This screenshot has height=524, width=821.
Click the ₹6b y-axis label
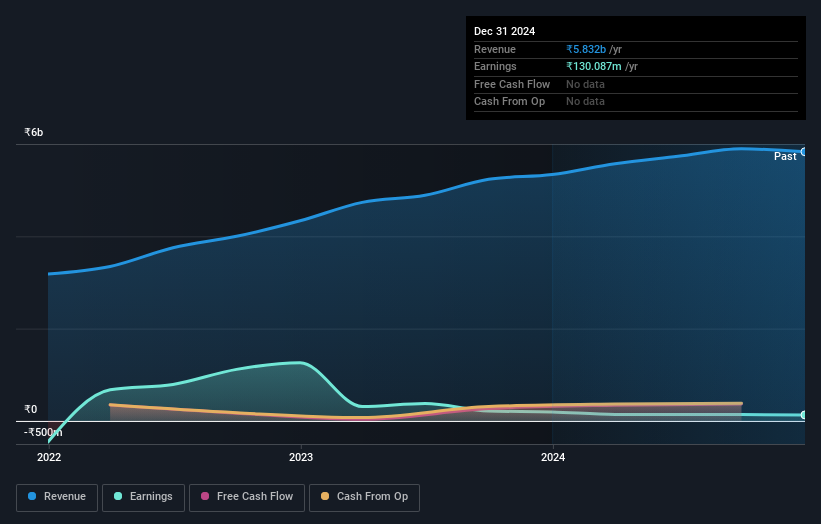(x=34, y=132)
